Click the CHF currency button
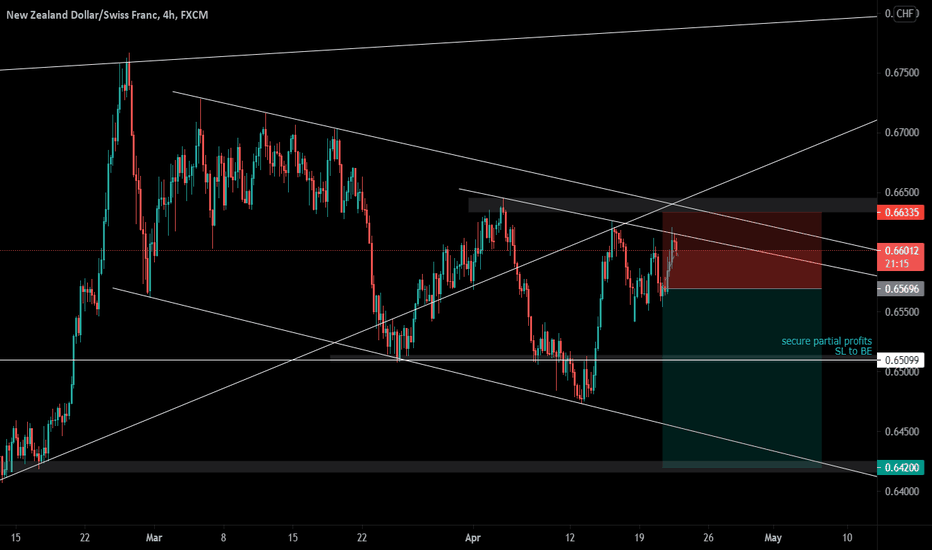Image resolution: width=932 pixels, height=550 pixels. (x=905, y=14)
